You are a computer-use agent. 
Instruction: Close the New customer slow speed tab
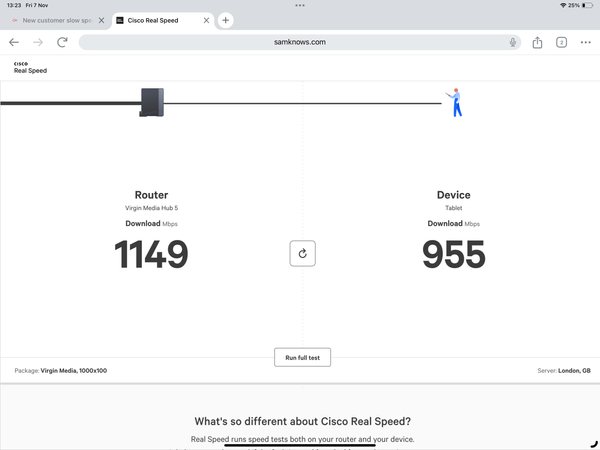pyautogui.click(x=101, y=20)
